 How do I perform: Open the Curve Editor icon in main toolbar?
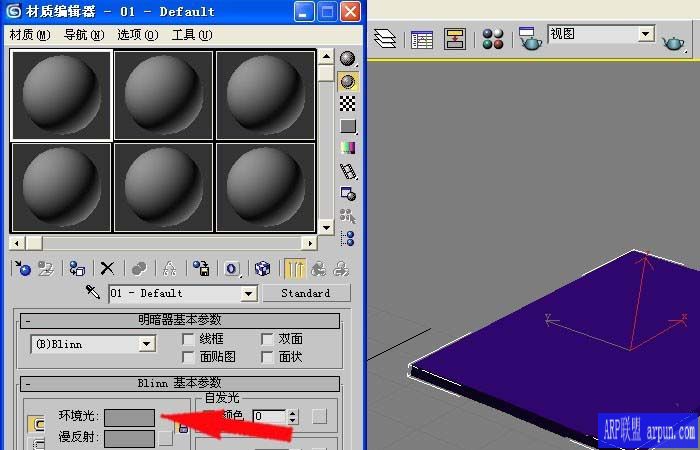pos(422,39)
